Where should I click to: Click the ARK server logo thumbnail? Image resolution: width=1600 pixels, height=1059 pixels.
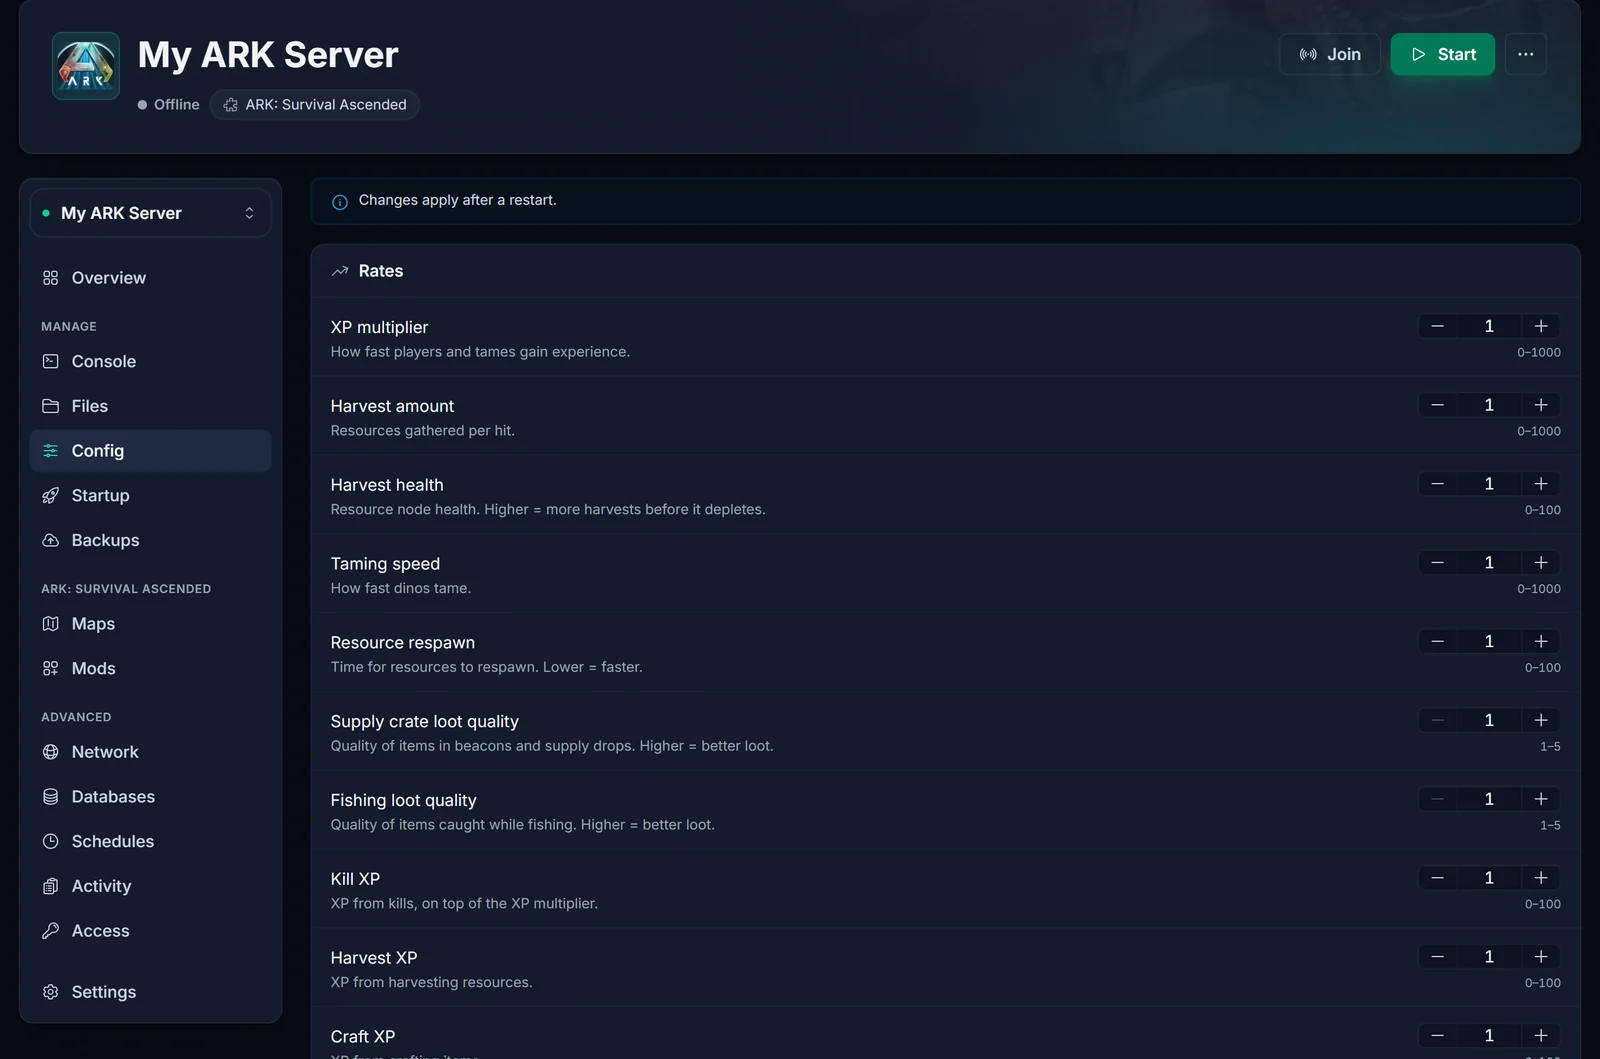[x=86, y=66]
